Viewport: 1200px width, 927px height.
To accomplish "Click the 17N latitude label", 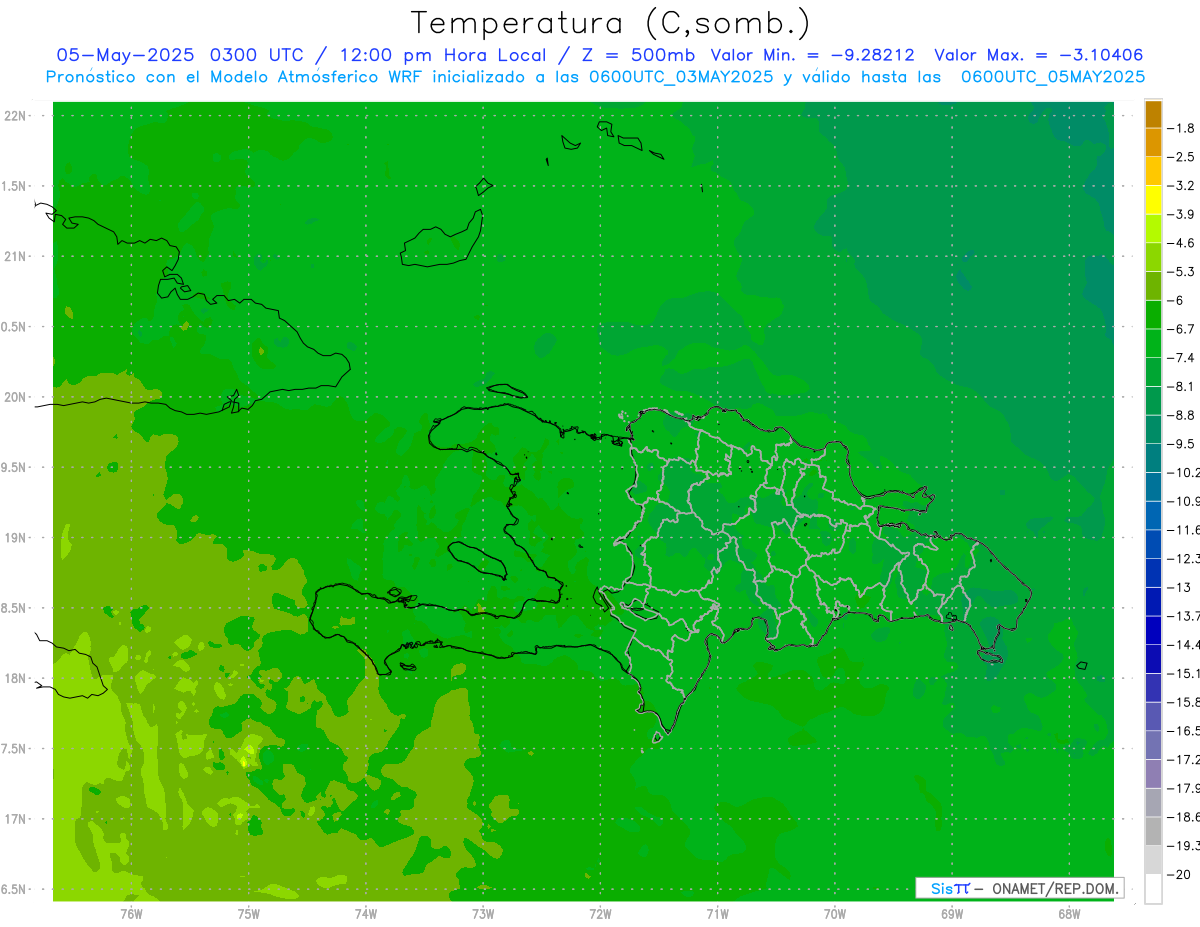I will click(16, 819).
